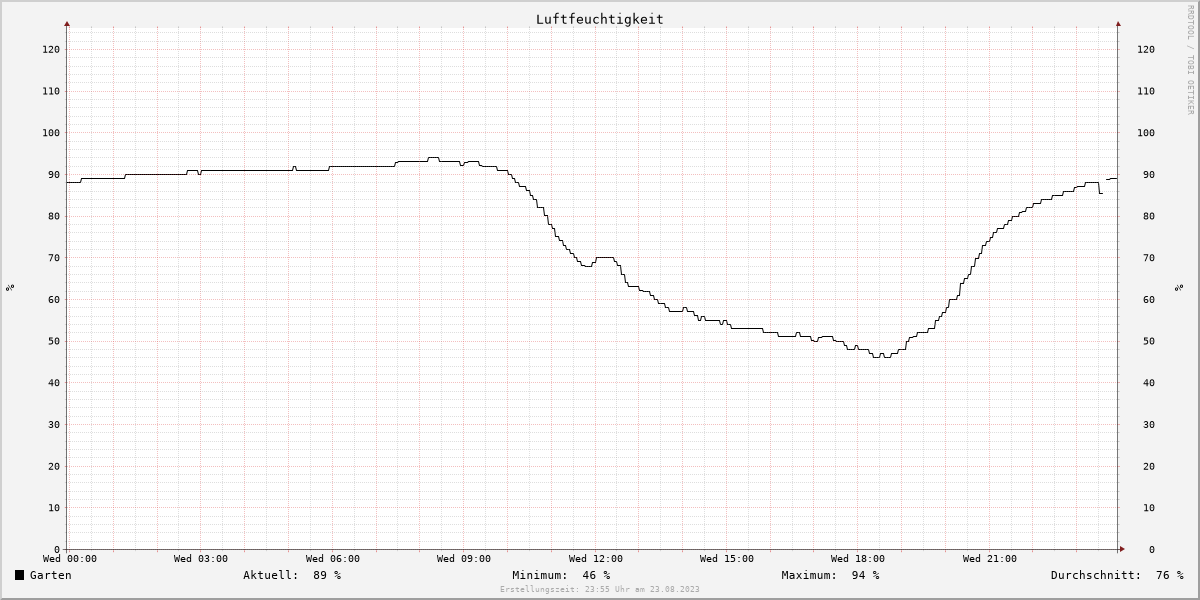Click the 120 label on left axis

pyautogui.click(x=51, y=49)
